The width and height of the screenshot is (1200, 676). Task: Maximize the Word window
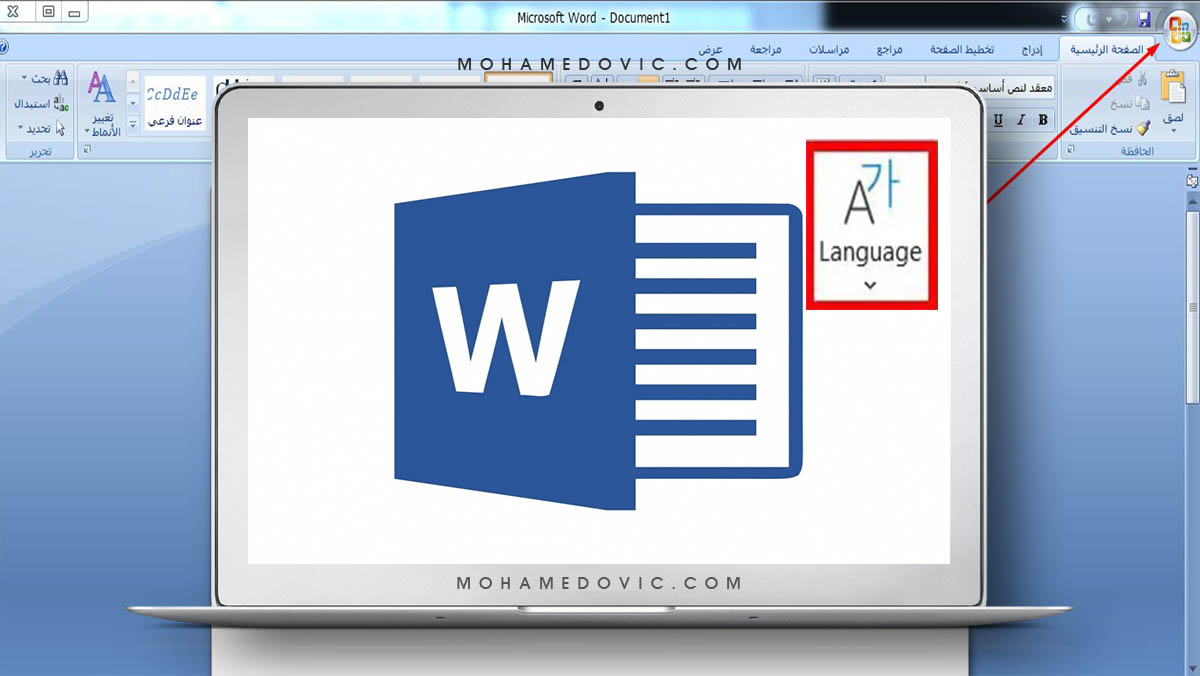[x=48, y=12]
